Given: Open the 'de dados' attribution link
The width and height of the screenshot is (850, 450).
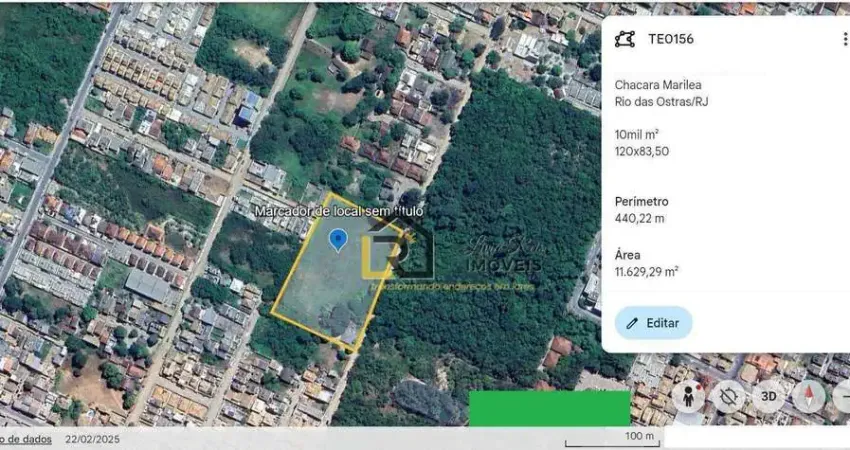Looking at the screenshot, I should 26,439.
